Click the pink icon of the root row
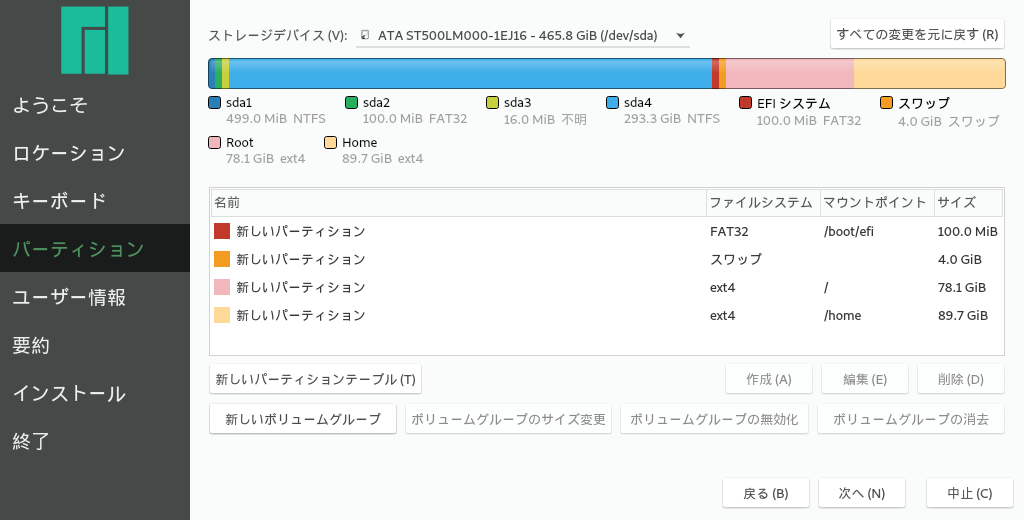The height and width of the screenshot is (520, 1024). (222, 287)
